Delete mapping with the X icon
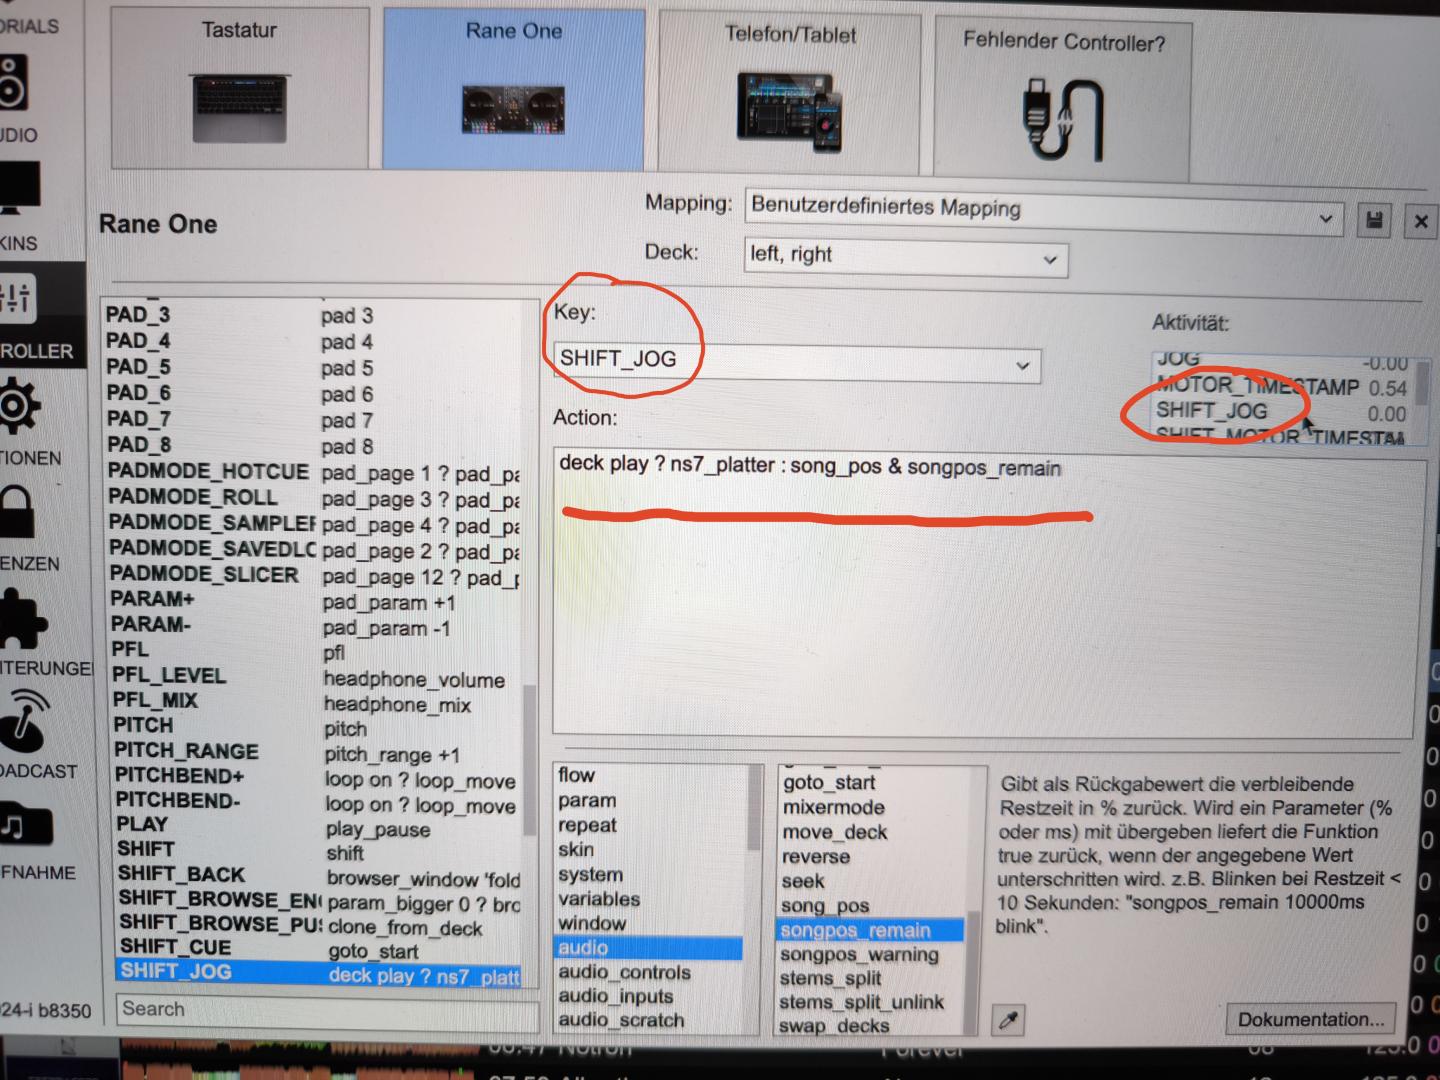The image size is (1440, 1080). coord(1420,222)
